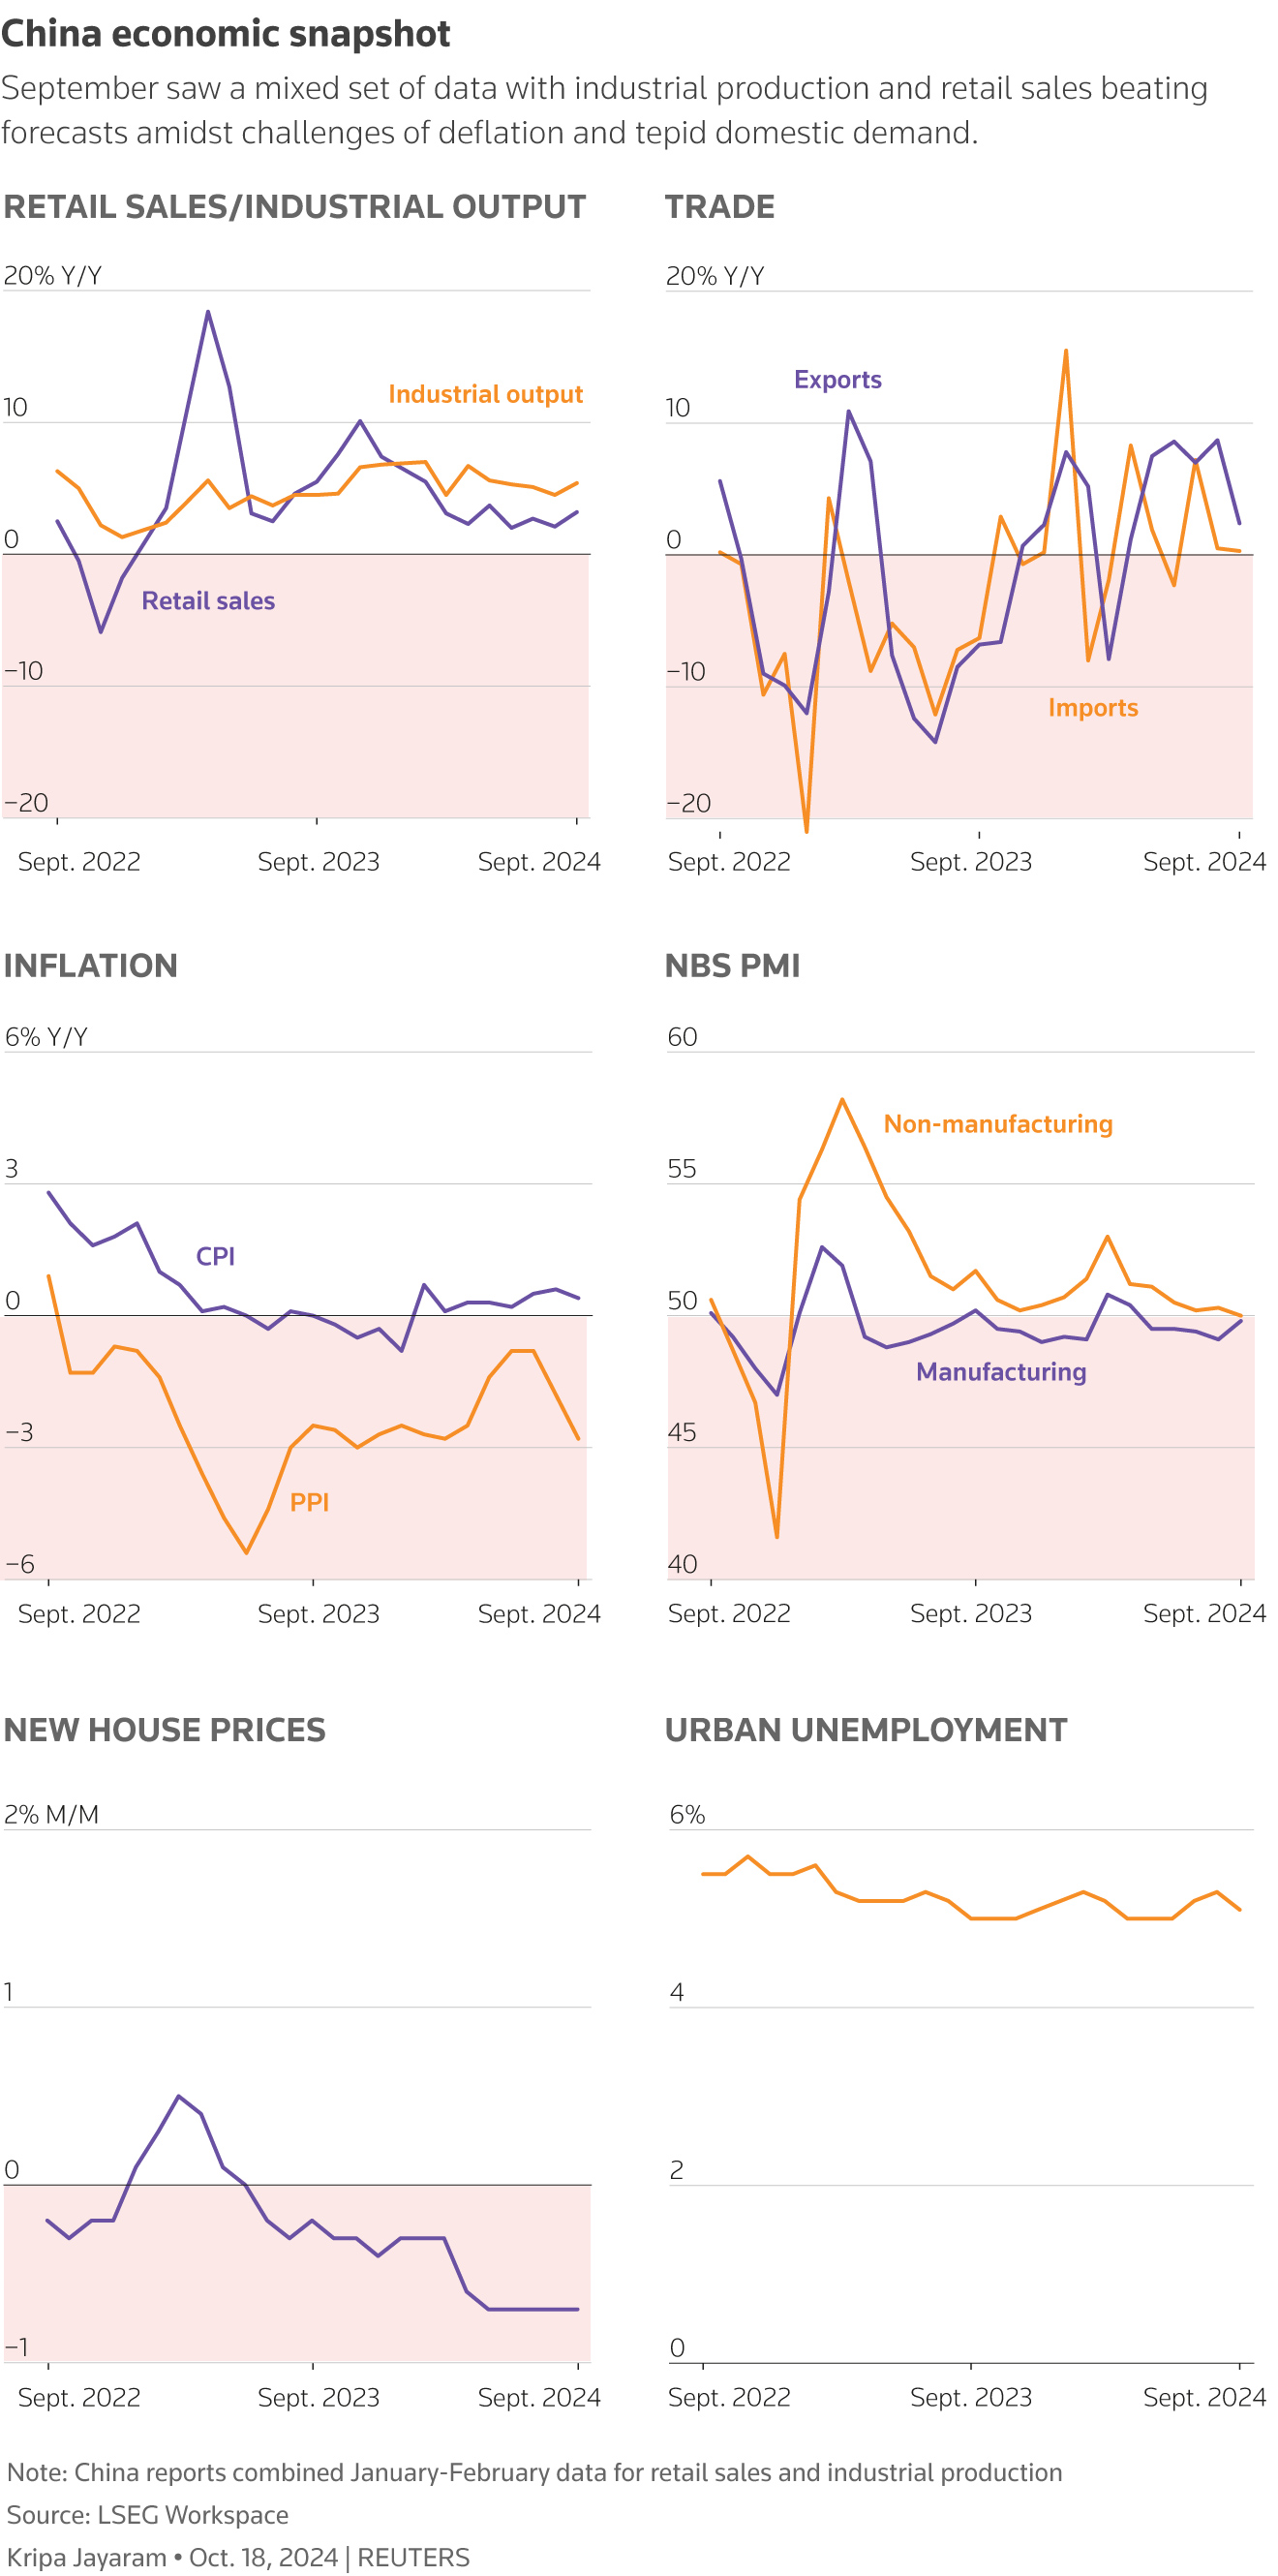Image resolution: width=1278 pixels, height=2576 pixels.
Task: Click the "China economic snapshot" headline
Action: pyautogui.click(x=225, y=34)
